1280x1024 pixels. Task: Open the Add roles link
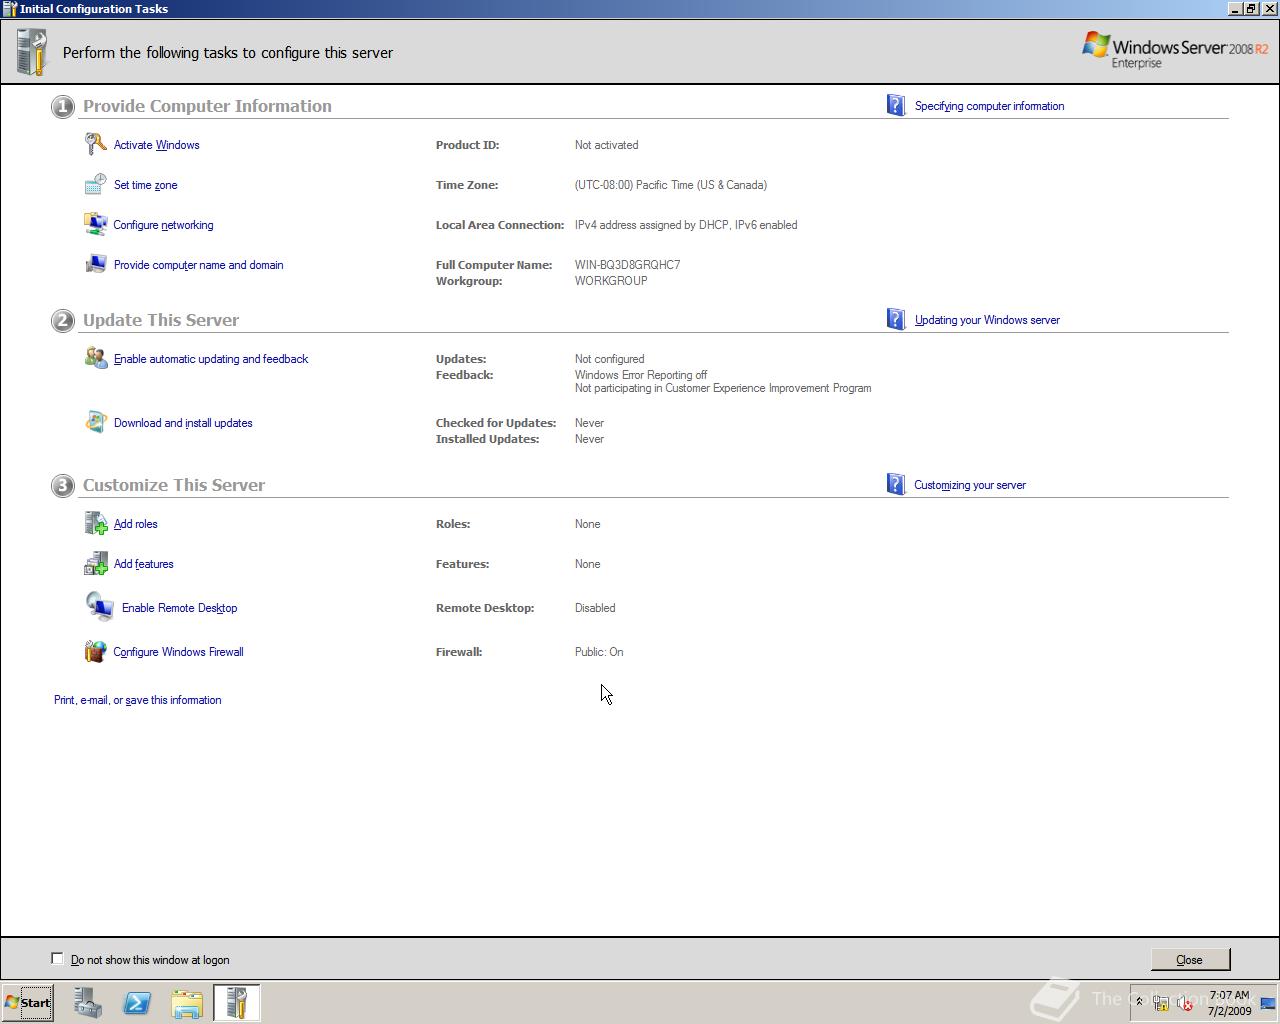coord(136,524)
